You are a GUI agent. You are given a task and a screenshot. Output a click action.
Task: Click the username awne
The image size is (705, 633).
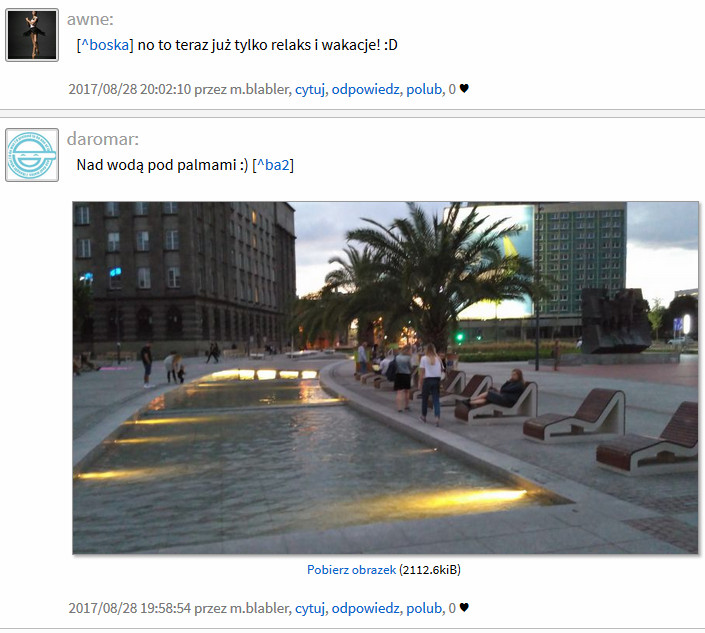pos(90,19)
